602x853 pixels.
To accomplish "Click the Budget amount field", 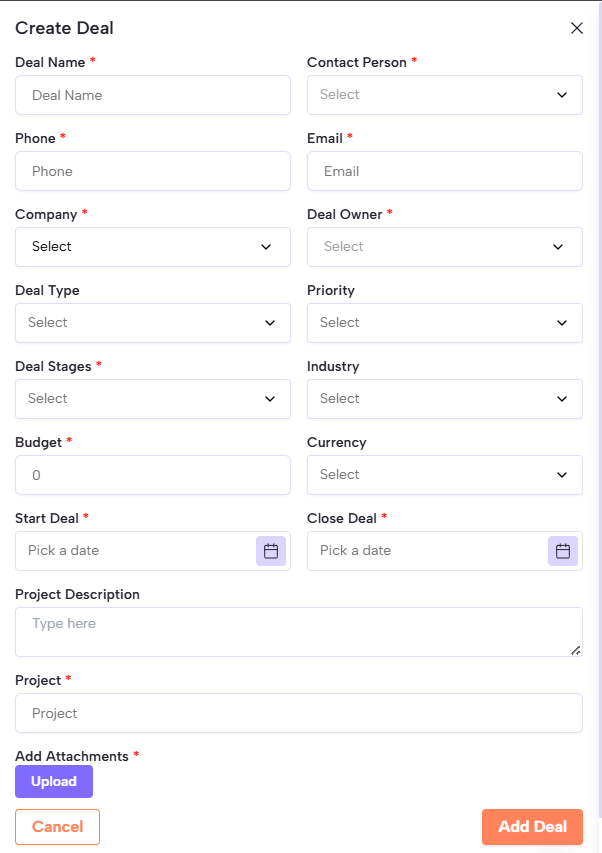I will 152,475.
